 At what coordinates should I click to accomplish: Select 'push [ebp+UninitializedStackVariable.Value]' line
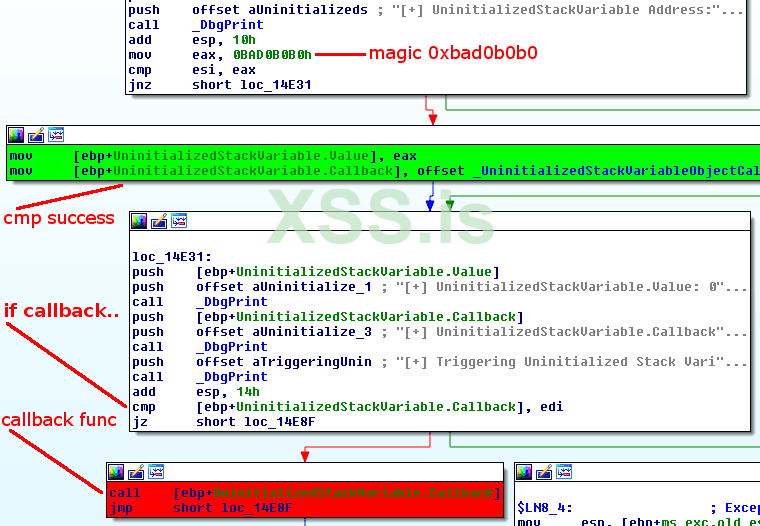click(316, 271)
